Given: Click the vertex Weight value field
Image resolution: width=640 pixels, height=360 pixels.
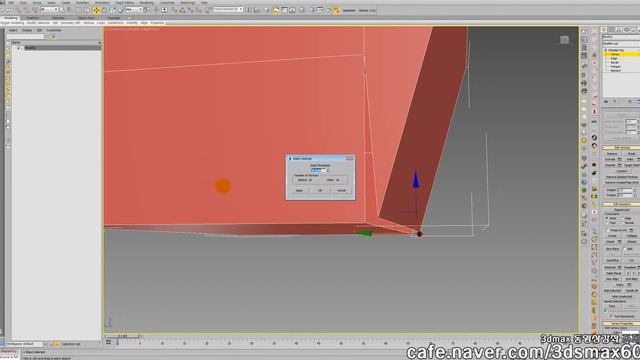Looking at the screenshot, I should 625,190.
